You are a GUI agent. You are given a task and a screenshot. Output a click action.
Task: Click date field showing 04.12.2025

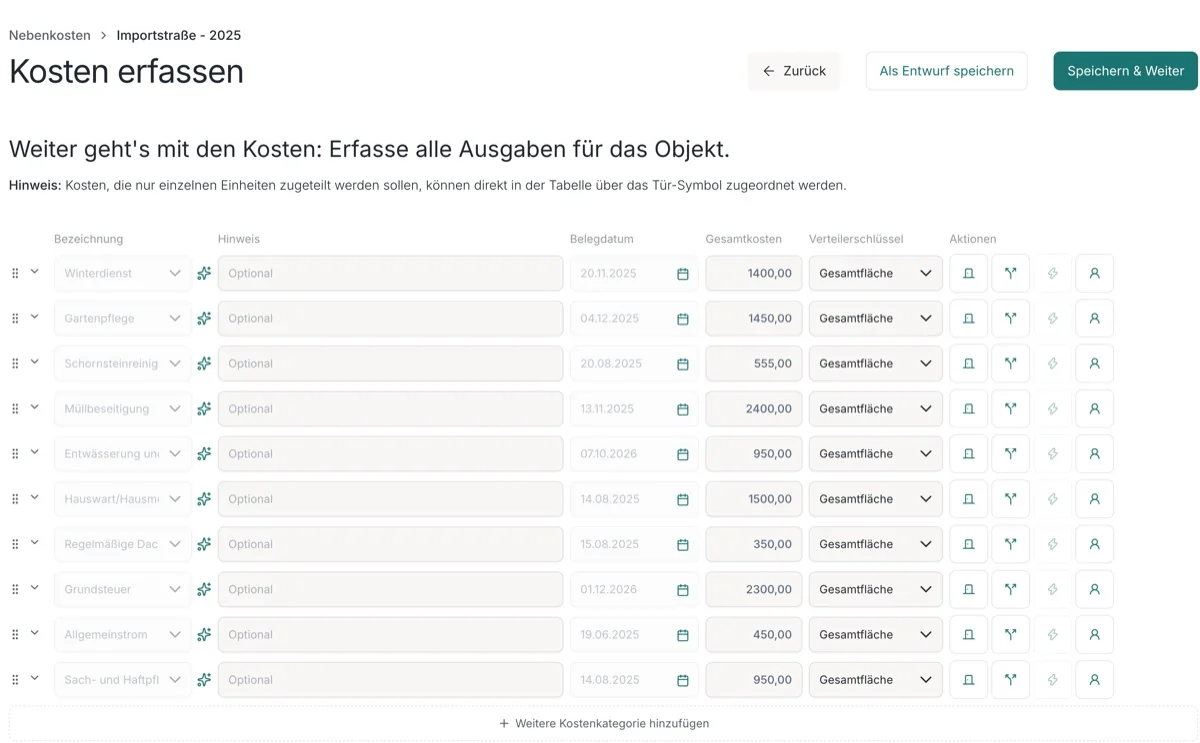[634, 318]
